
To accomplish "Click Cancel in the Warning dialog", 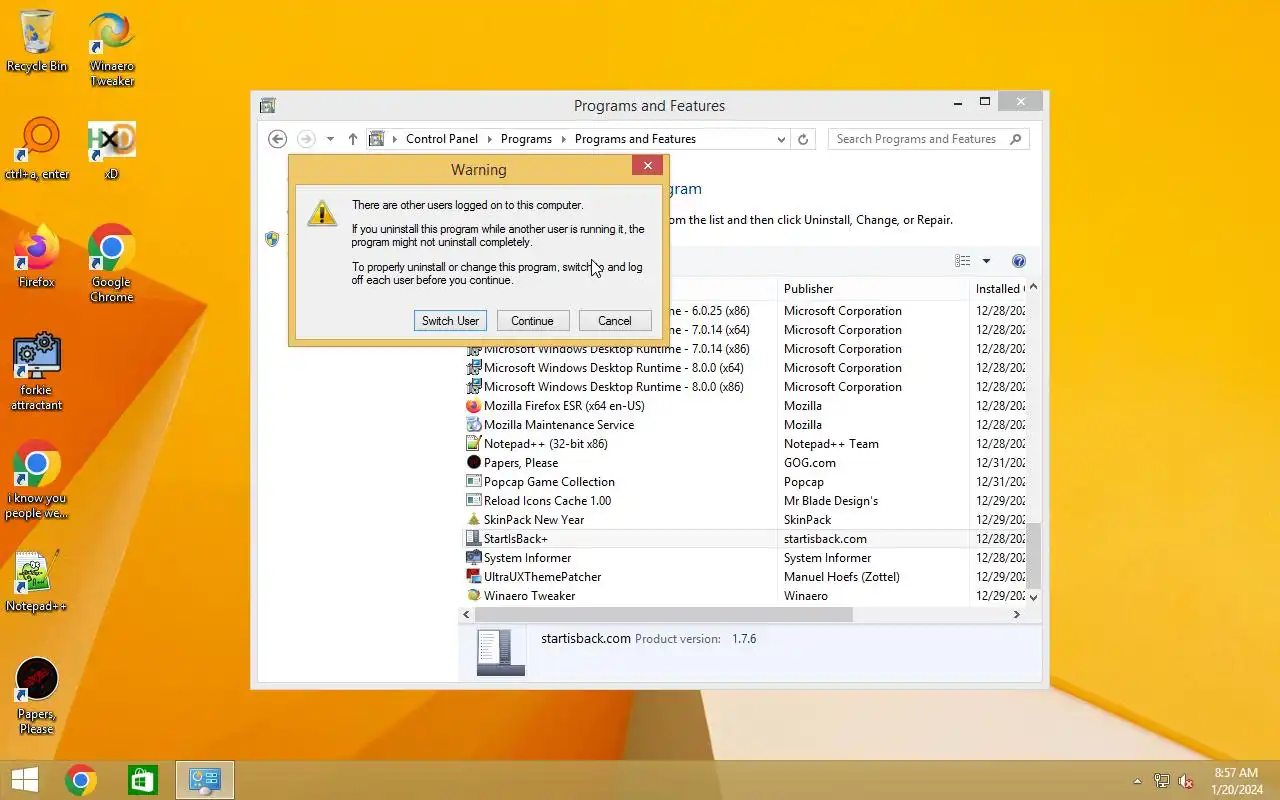I will click(615, 321).
